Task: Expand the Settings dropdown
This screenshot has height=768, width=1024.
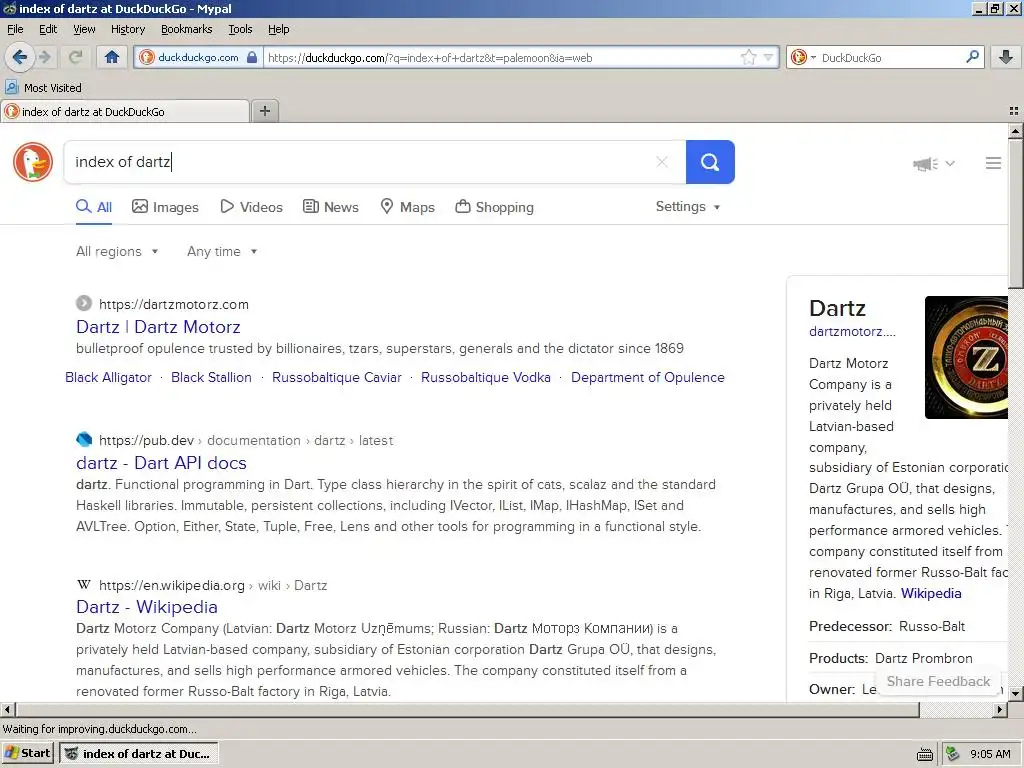Action: [x=688, y=206]
